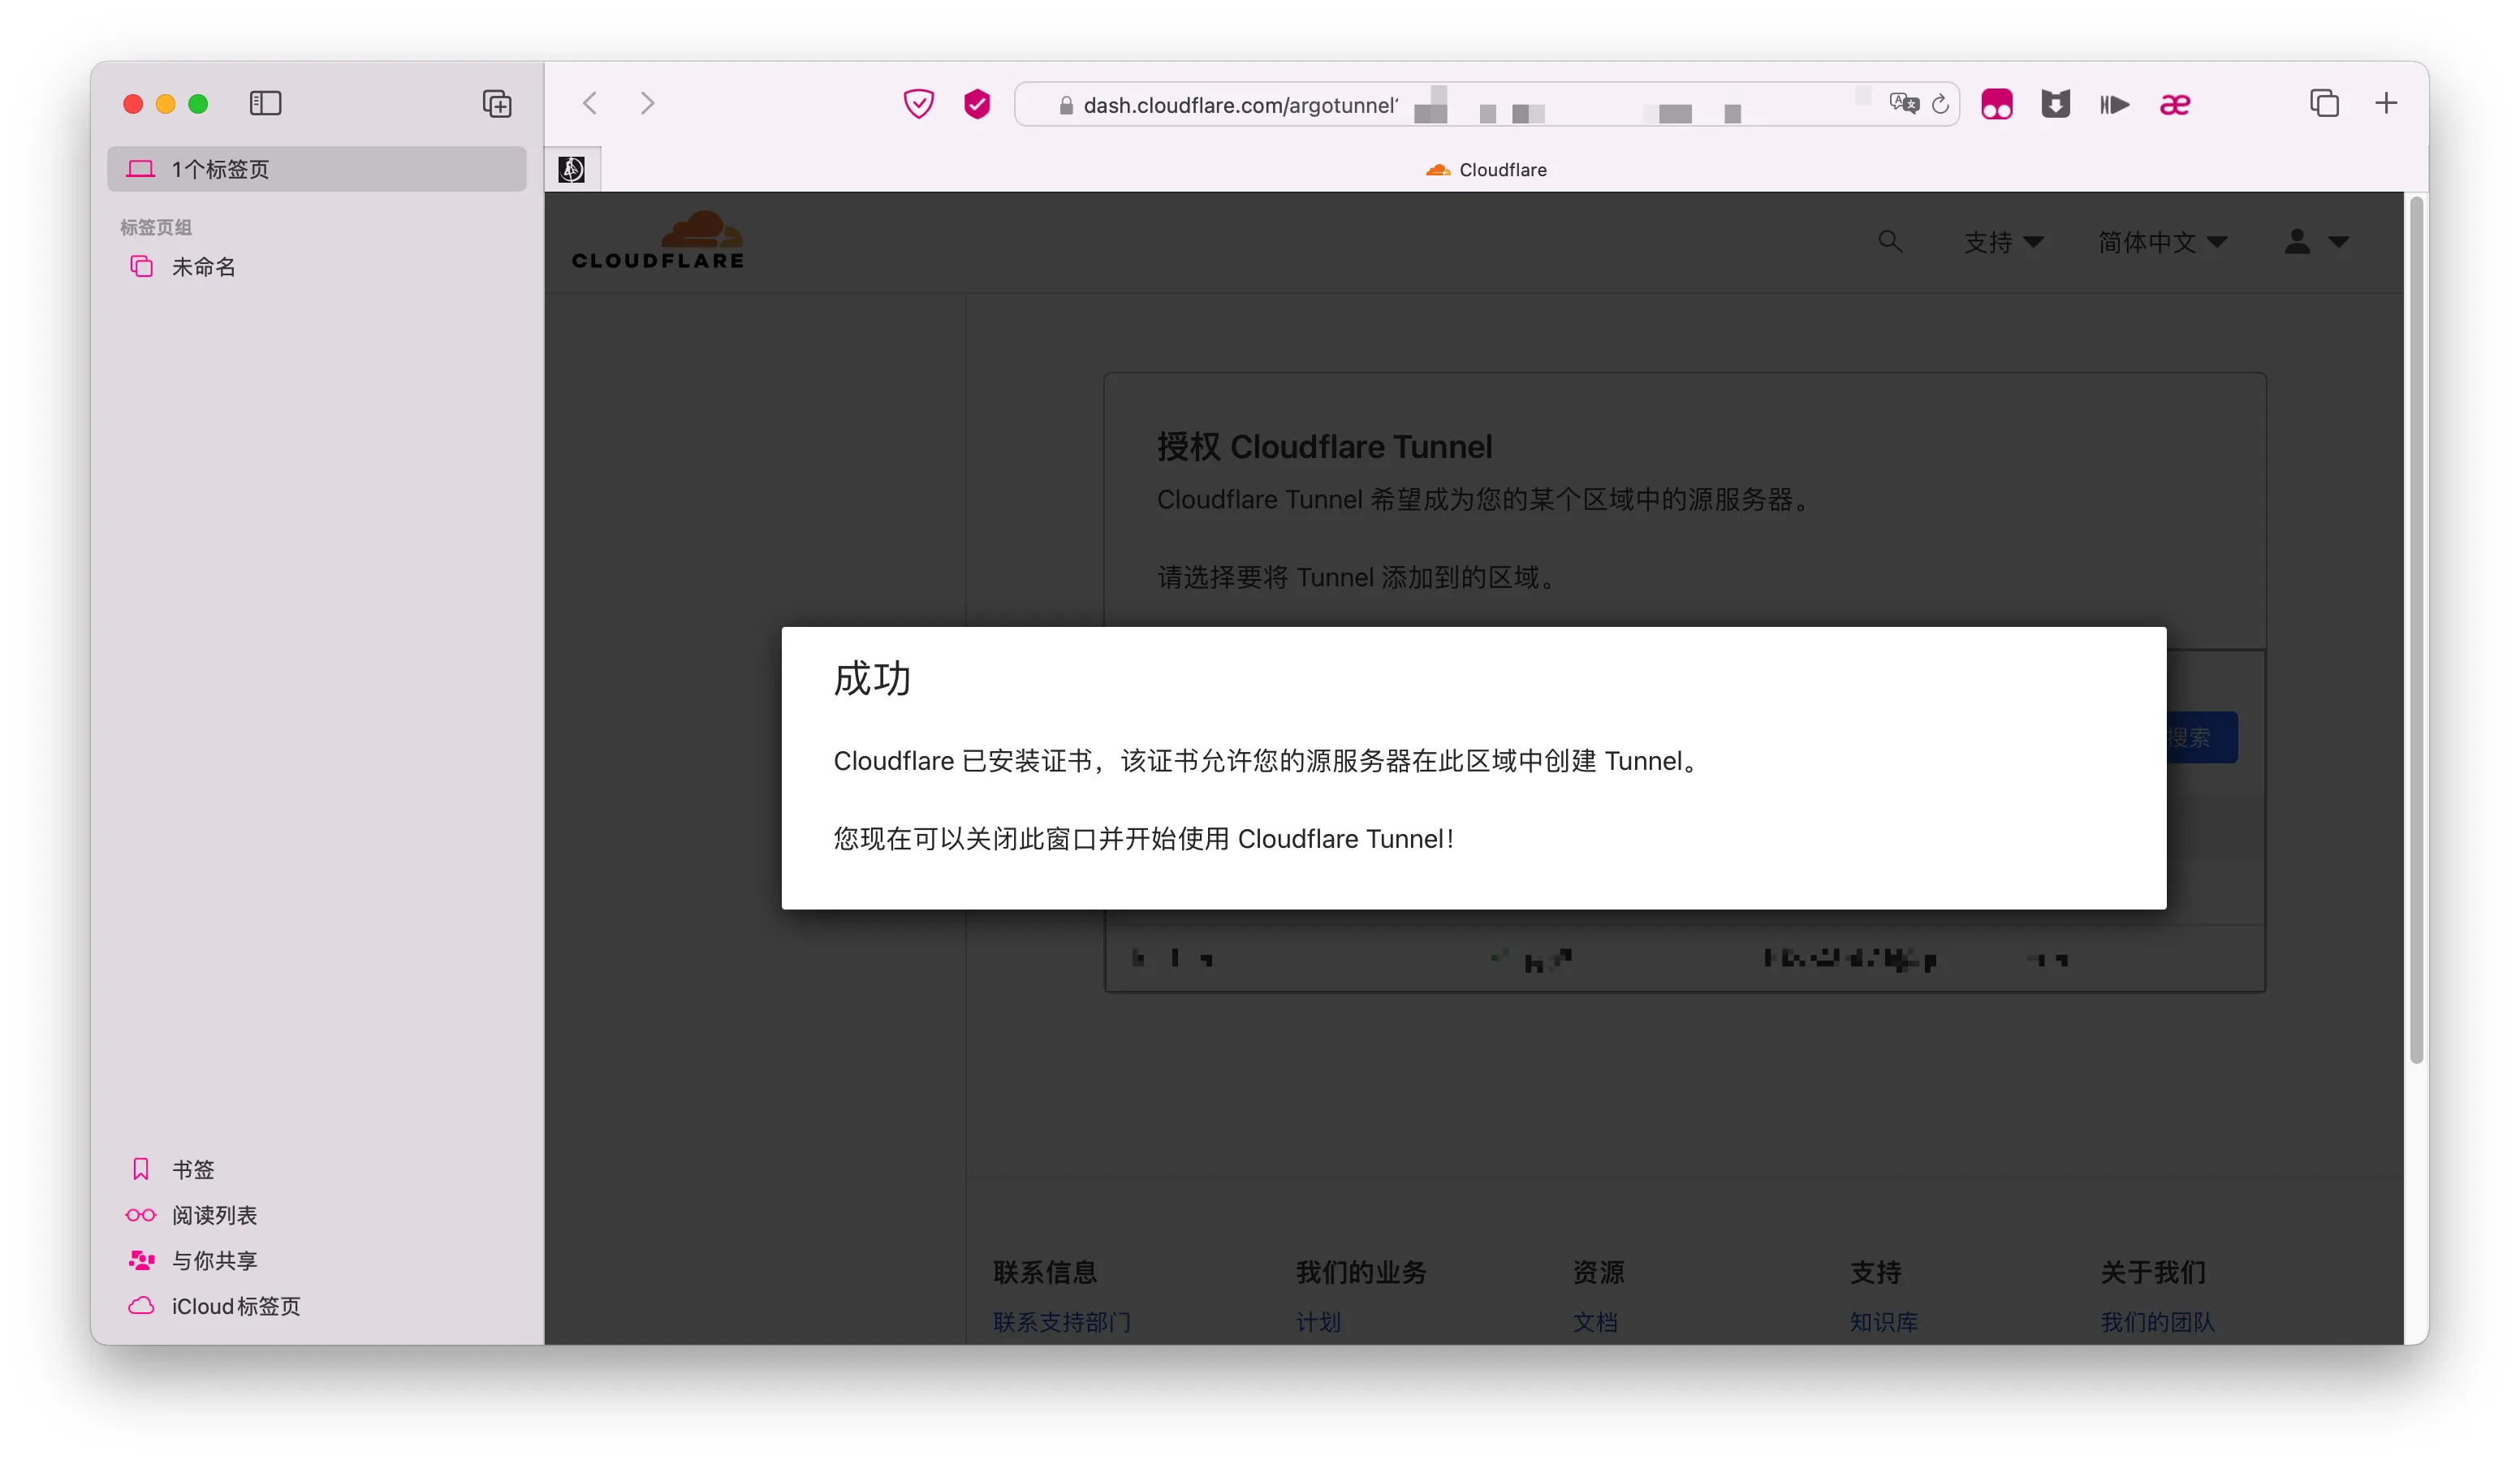Viewport: 2520px width, 1465px height.
Task: Click the page vertical scrollbar
Action: 2417,630
